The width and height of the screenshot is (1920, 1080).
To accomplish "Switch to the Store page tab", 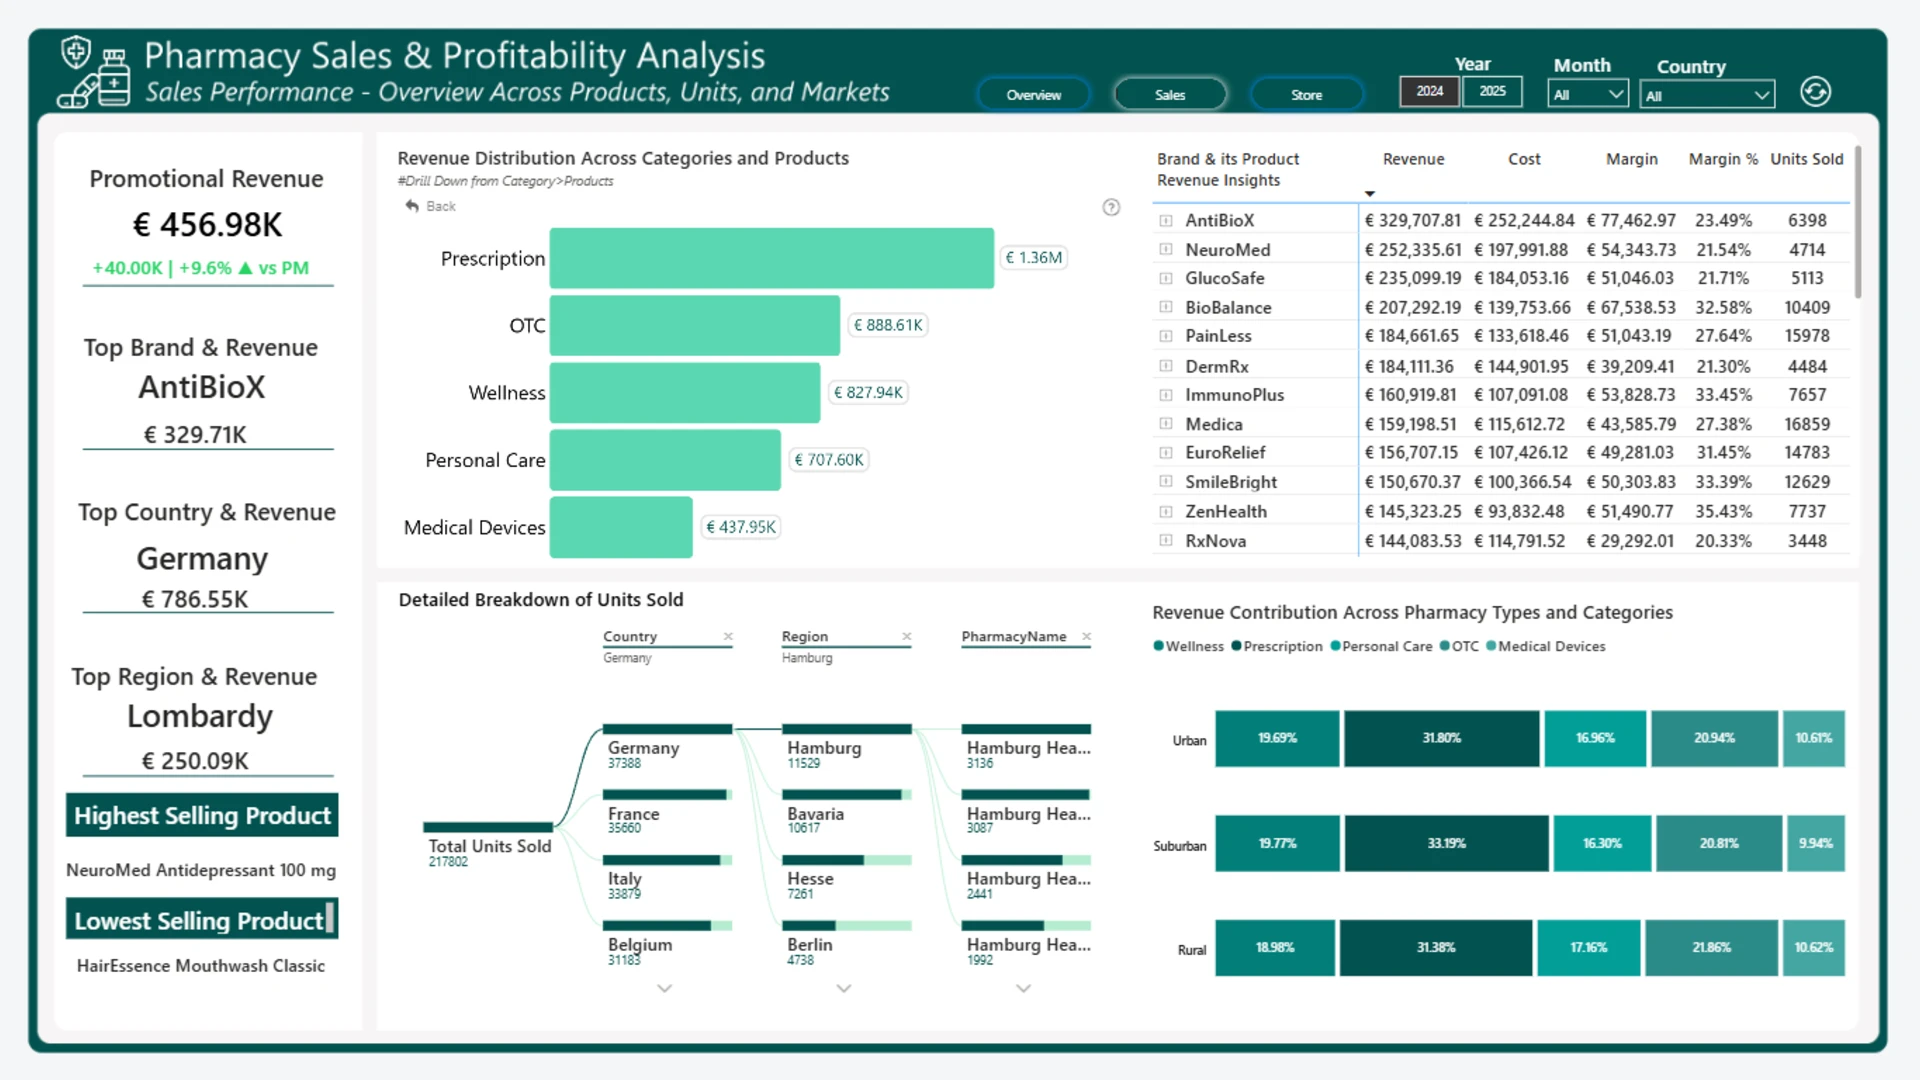I will tap(1306, 95).
